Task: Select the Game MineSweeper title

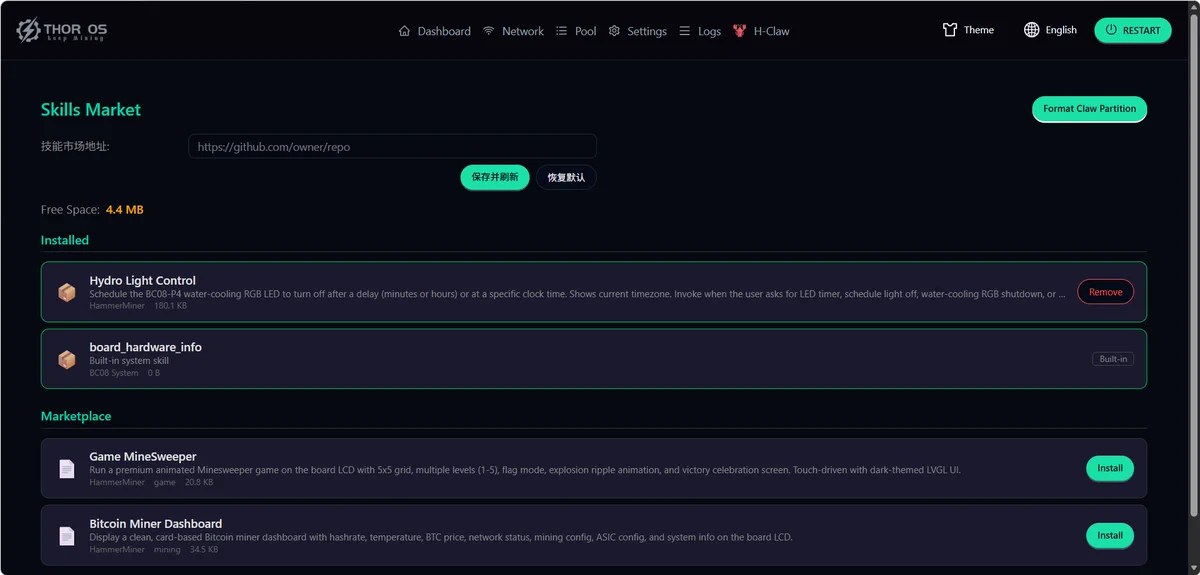Action: [143, 457]
